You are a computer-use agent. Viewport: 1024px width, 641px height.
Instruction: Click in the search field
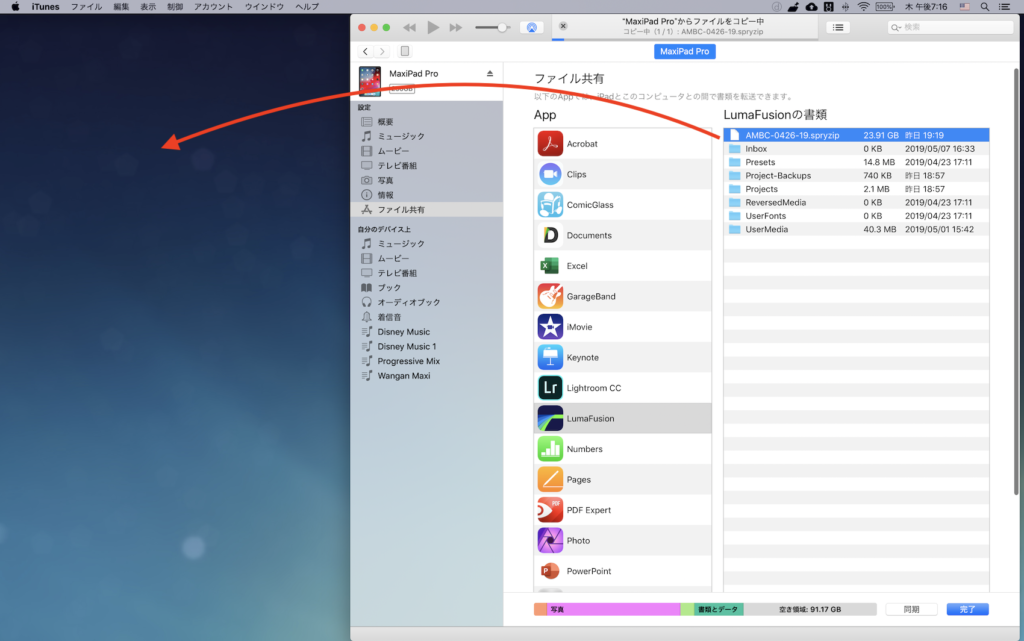tap(950, 27)
